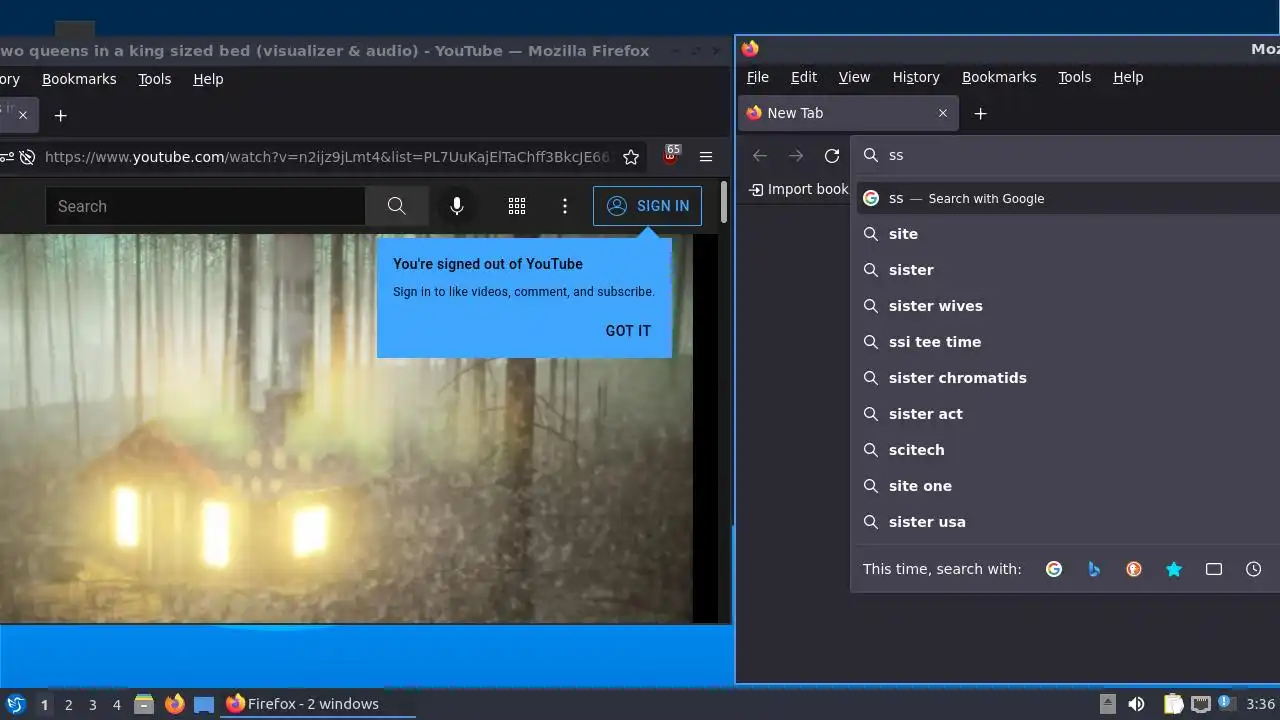Click the forest cabin video frame
This screenshot has width=1280, height=720.
[x=346, y=428]
